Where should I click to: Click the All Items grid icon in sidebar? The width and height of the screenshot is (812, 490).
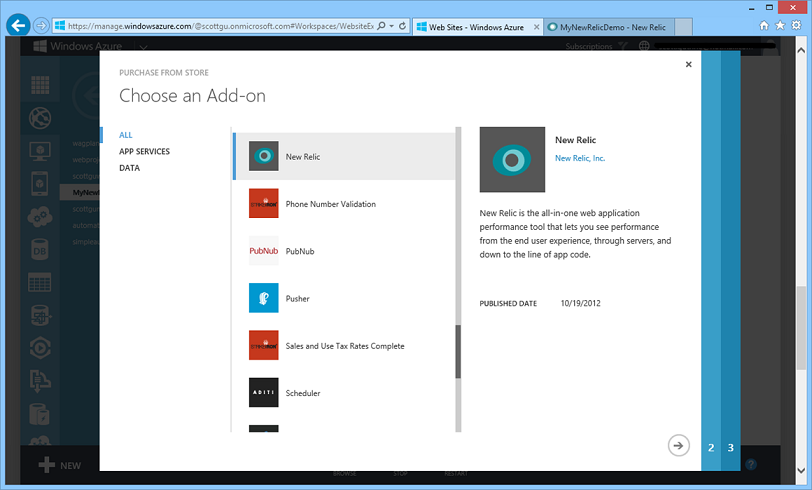pyautogui.click(x=40, y=85)
